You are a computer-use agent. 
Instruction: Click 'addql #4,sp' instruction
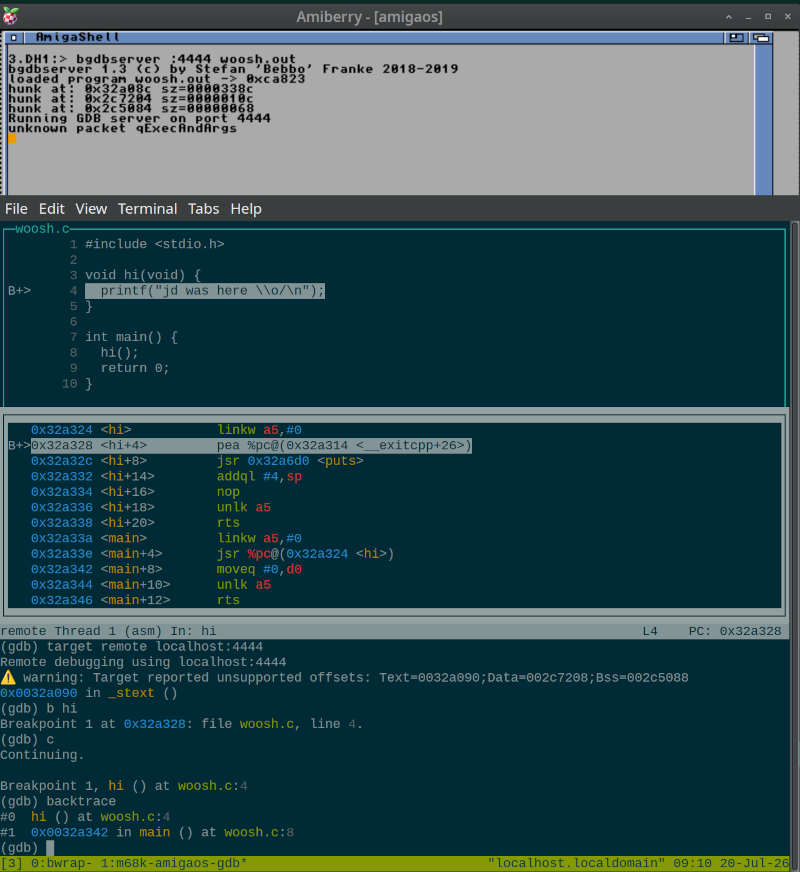[259, 477]
